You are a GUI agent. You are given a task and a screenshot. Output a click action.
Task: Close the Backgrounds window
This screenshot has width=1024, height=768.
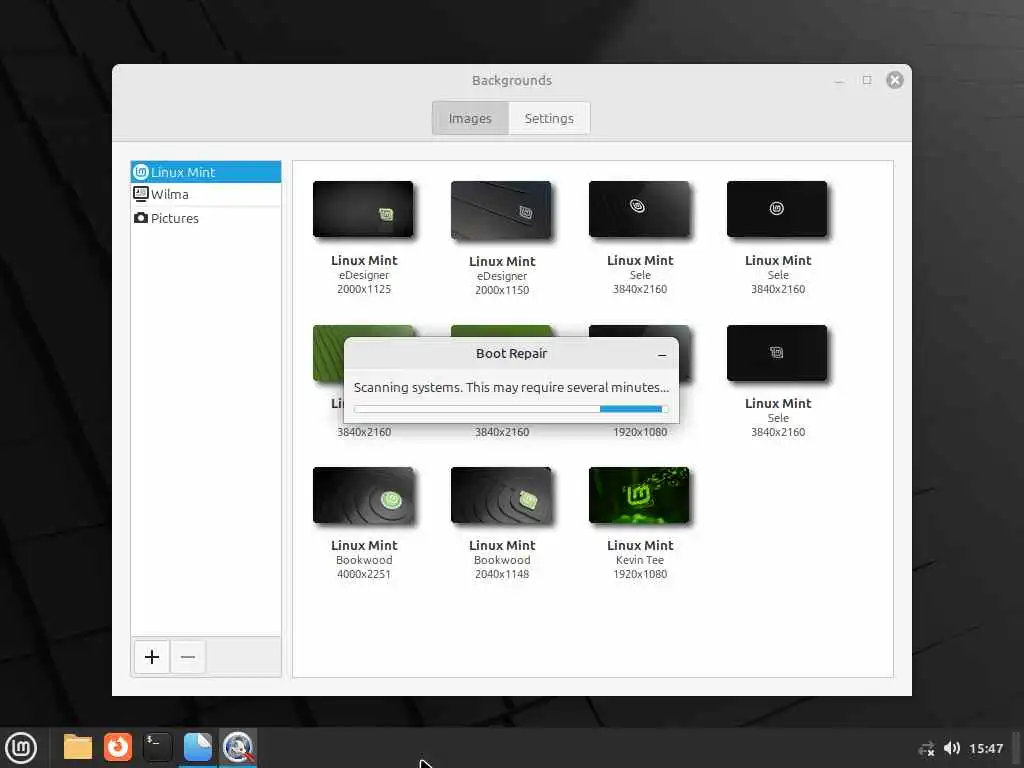895,80
